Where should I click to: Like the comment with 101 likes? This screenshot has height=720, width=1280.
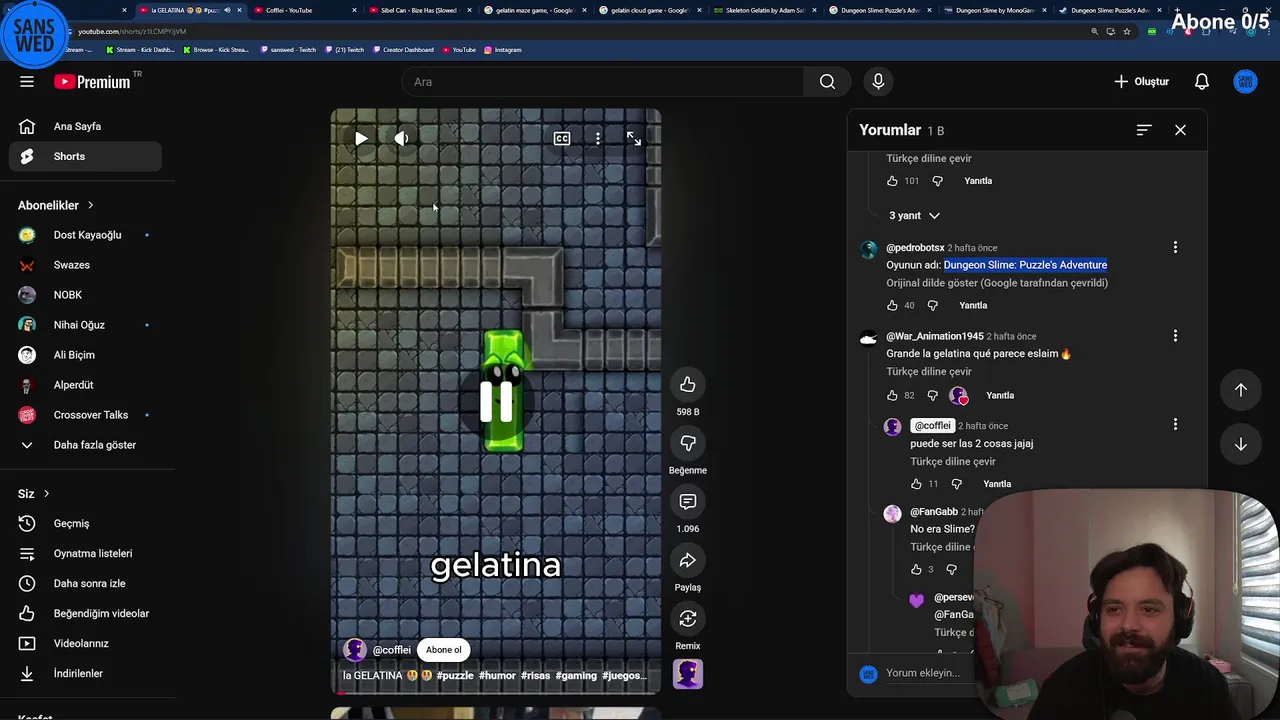click(892, 181)
